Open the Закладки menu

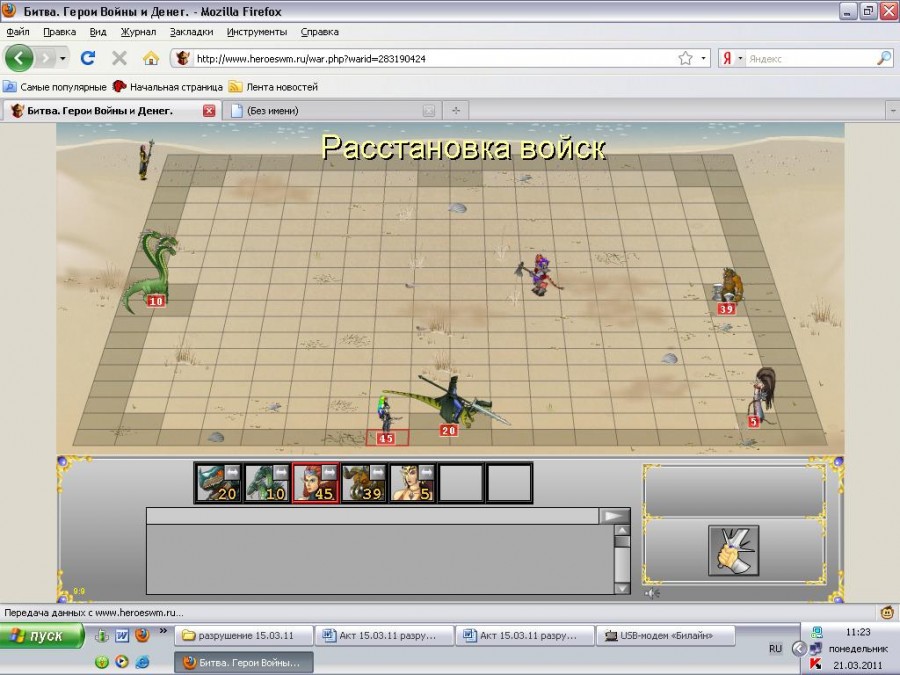pos(191,32)
